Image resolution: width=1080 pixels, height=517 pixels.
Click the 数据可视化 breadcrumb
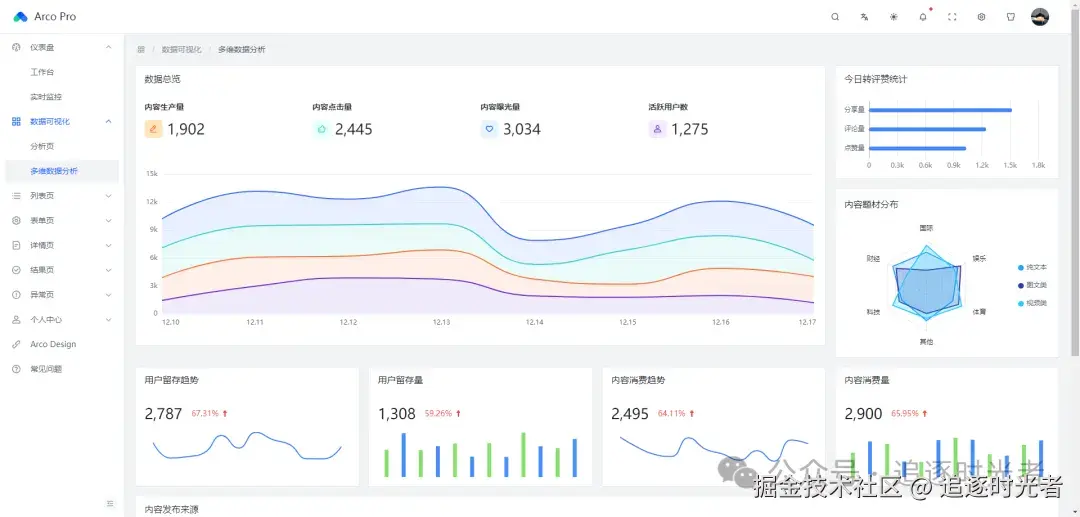pyautogui.click(x=182, y=50)
